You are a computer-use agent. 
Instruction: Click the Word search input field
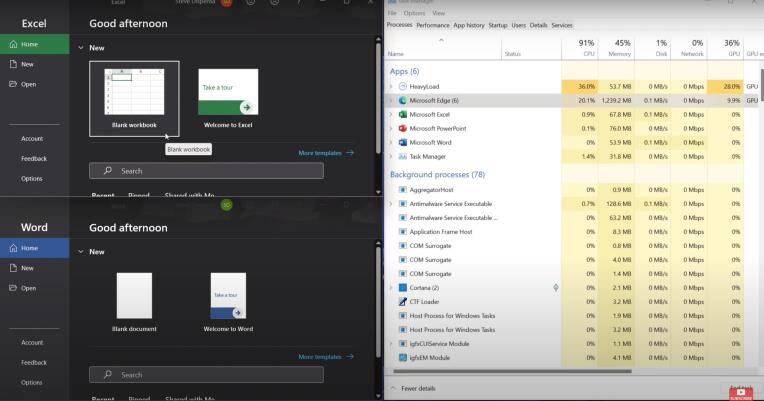206,375
